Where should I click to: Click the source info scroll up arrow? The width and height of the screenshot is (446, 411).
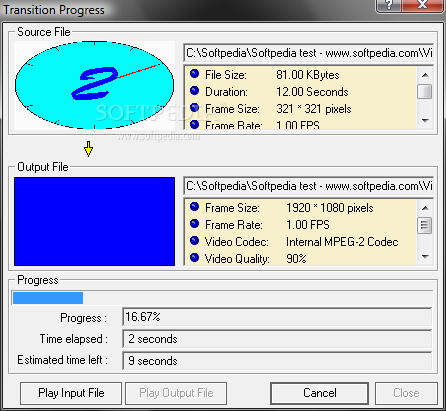[425, 75]
